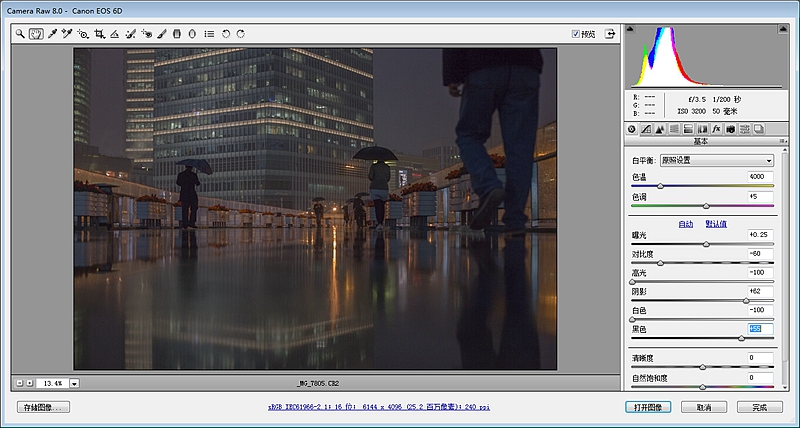Rotate image 90° clockwise
The width and height of the screenshot is (800, 428).
tap(241, 34)
